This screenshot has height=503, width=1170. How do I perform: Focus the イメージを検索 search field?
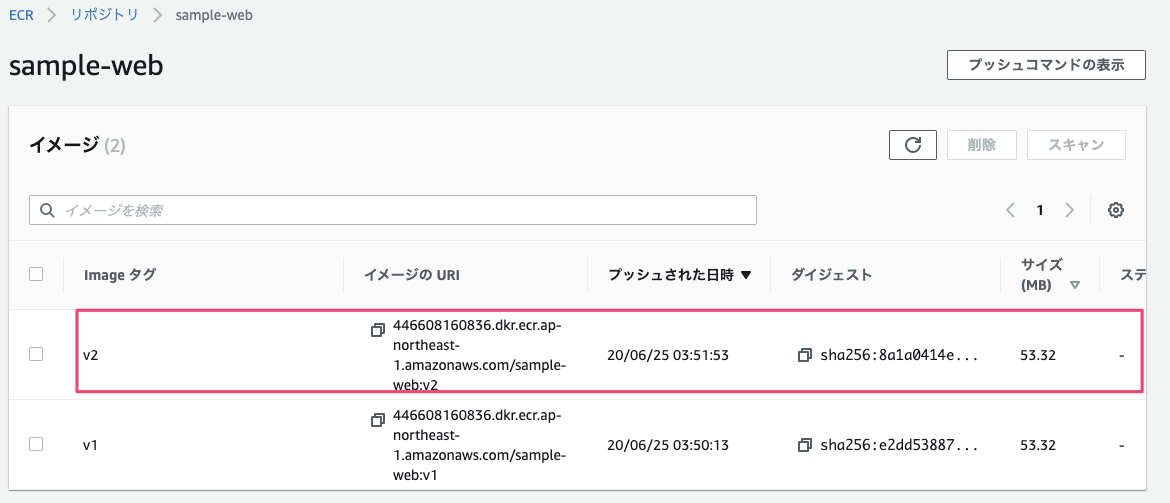click(x=400, y=210)
